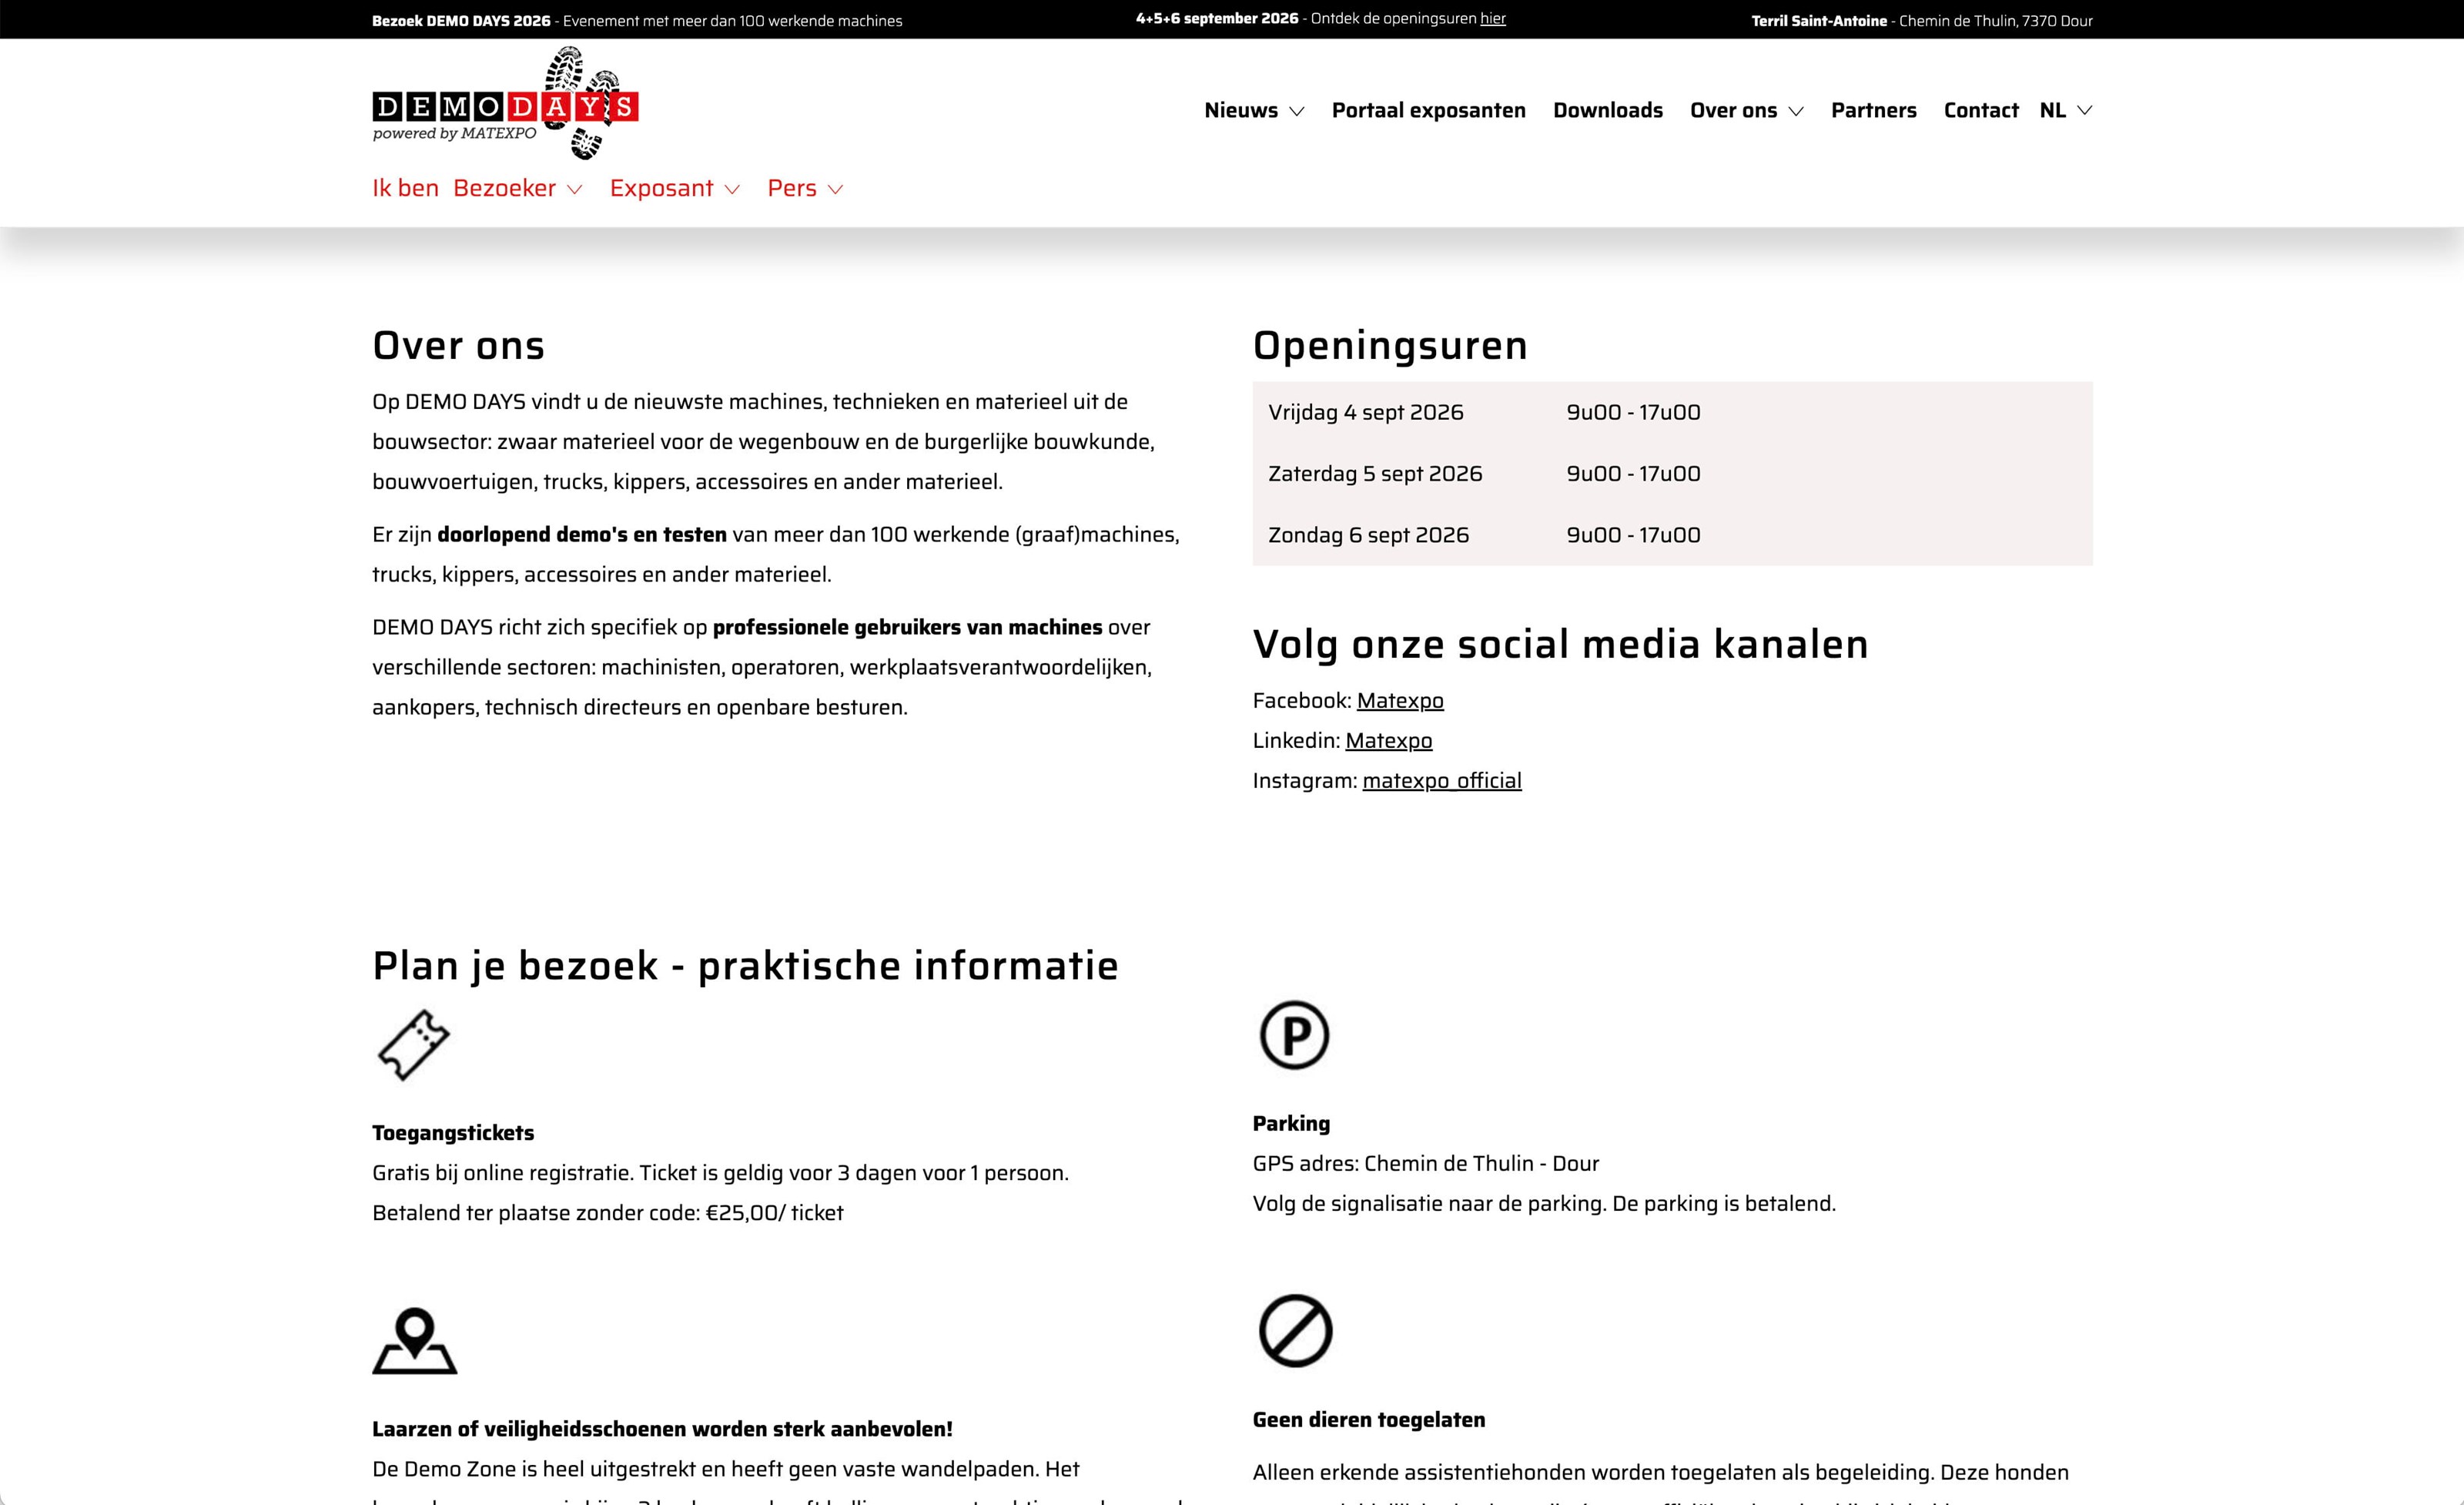Screen dimensions: 2464x1505
Task: Click 'Plan je bezoek' section heading
Action: [x=745, y=966]
